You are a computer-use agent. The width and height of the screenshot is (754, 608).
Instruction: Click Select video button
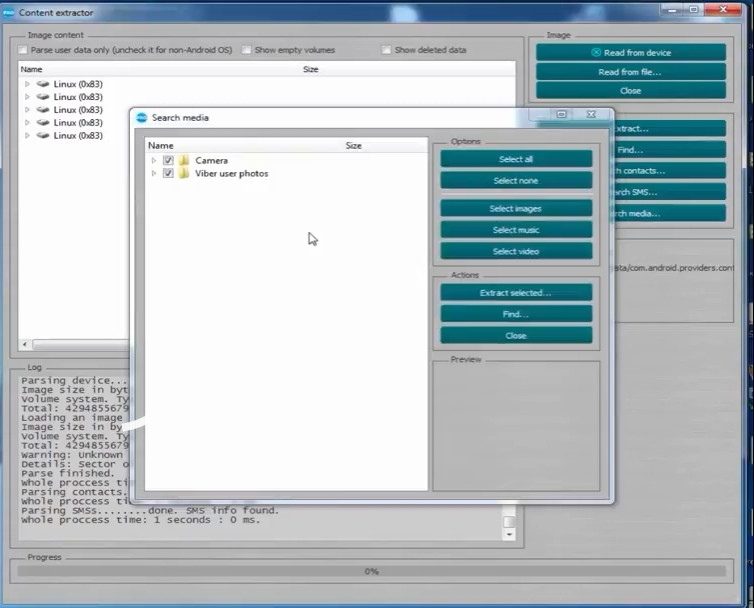[x=516, y=251]
